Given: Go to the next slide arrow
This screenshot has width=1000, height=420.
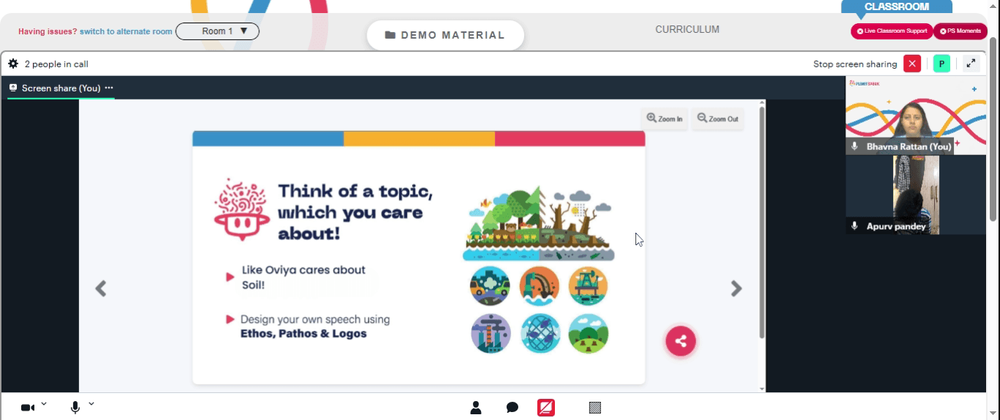Looking at the screenshot, I should click(x=737, y=289).
